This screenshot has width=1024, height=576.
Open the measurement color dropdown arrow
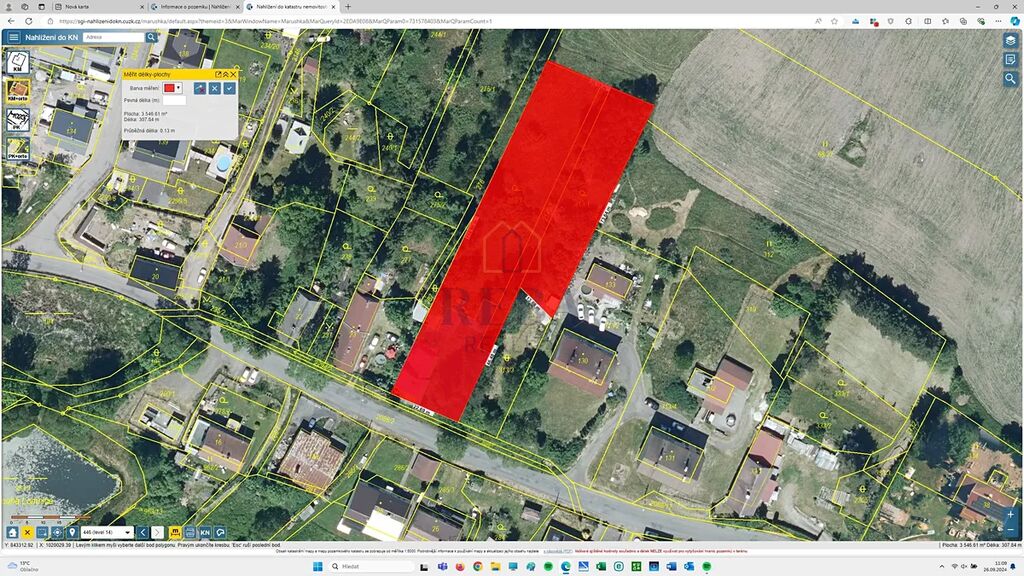point(178,88)
